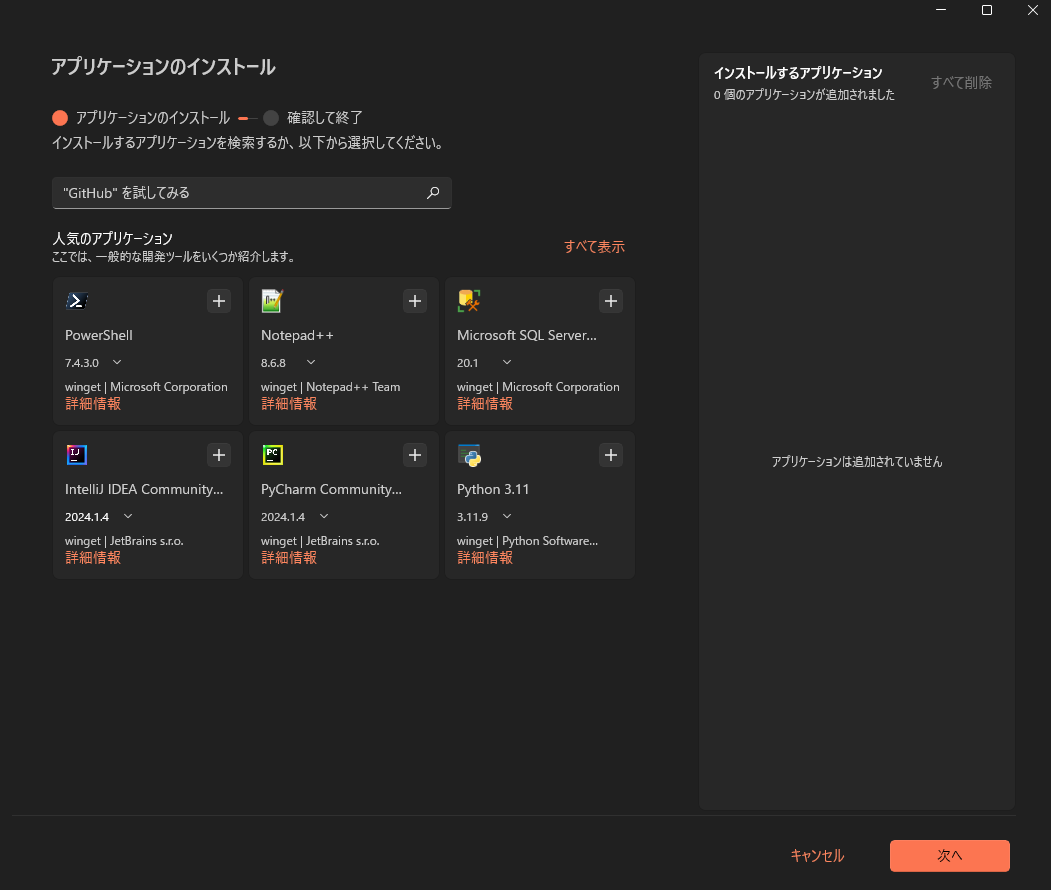Viewport: 1051px width, 890px height.
Task: Open 詳細情報 link for Notepad++
Action: pyautogui.click(x=289, y=403)
